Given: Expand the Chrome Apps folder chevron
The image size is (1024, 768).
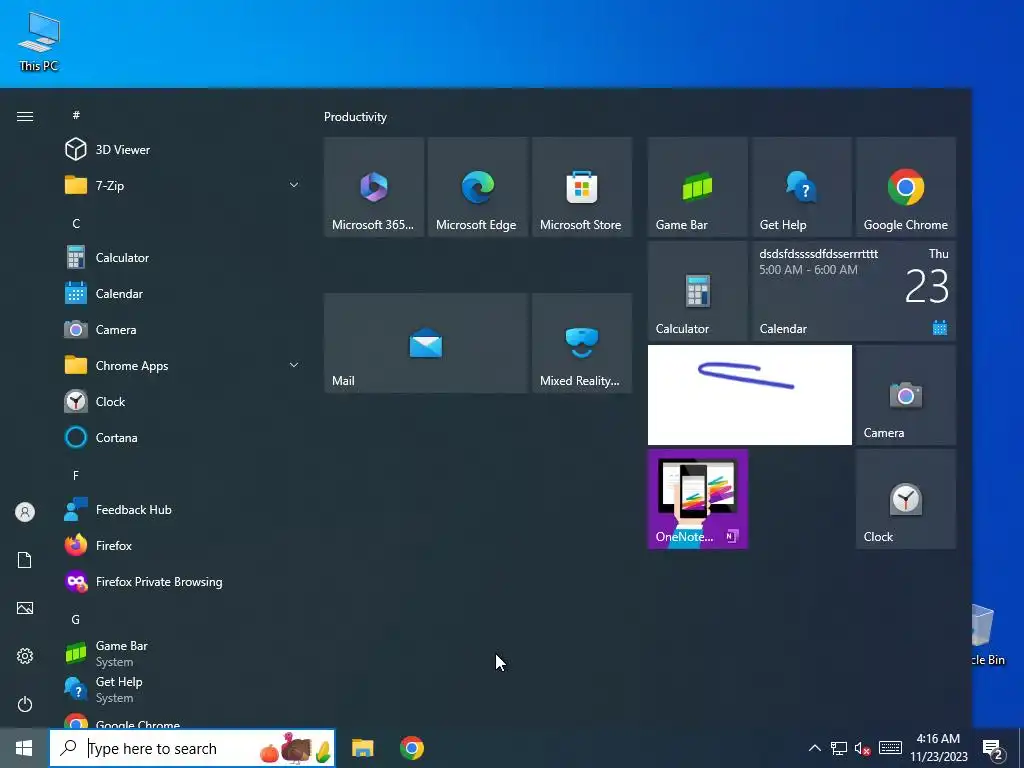Looking at the screenshot, I should point(294,366).
